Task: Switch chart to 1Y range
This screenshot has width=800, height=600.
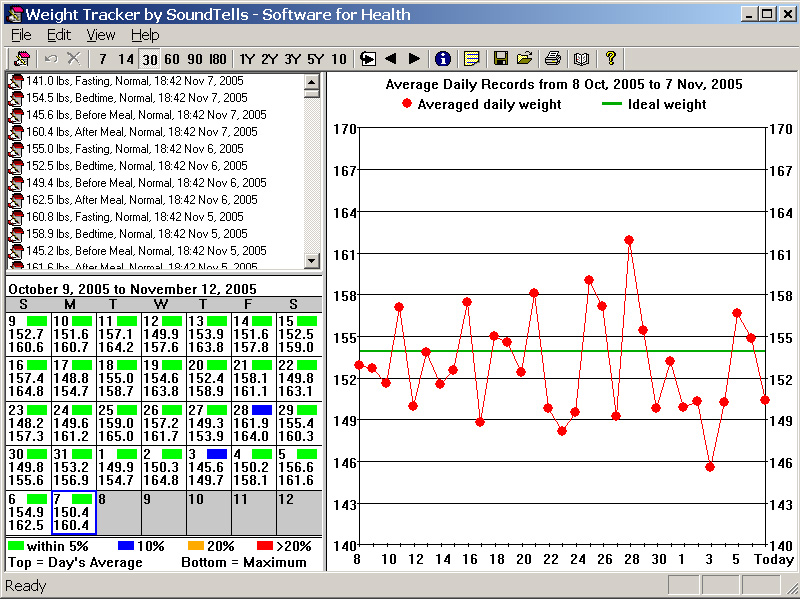Action: tap(247, 59)
